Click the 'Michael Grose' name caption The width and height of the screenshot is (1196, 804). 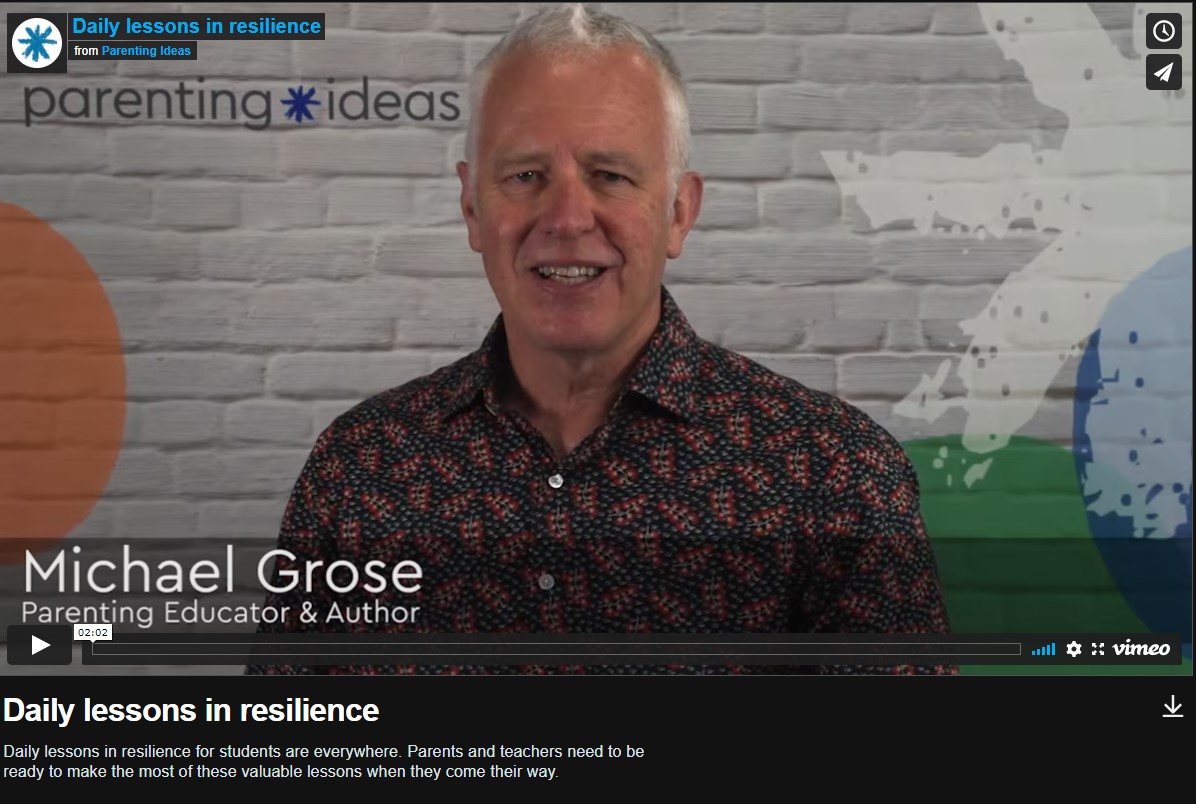coord(223,571)
